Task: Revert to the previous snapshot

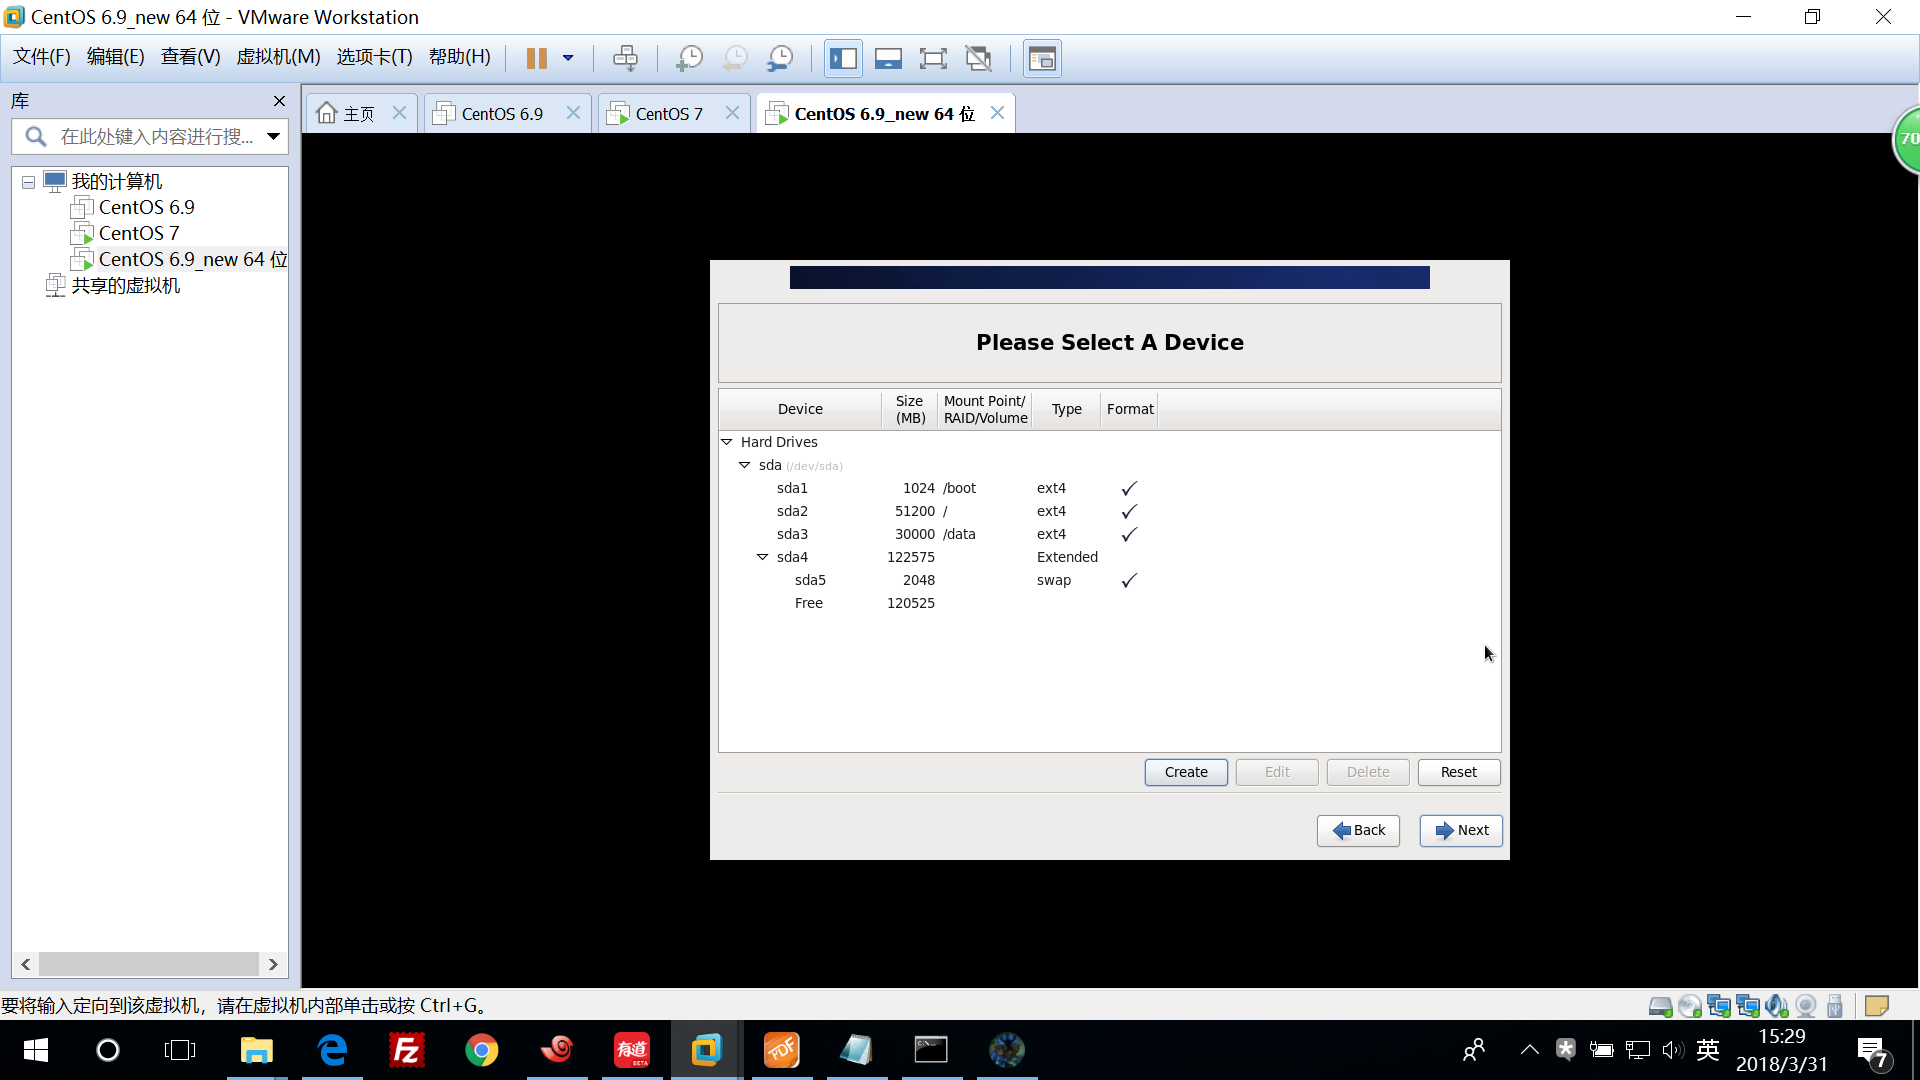Action: [x=735, y=58]
